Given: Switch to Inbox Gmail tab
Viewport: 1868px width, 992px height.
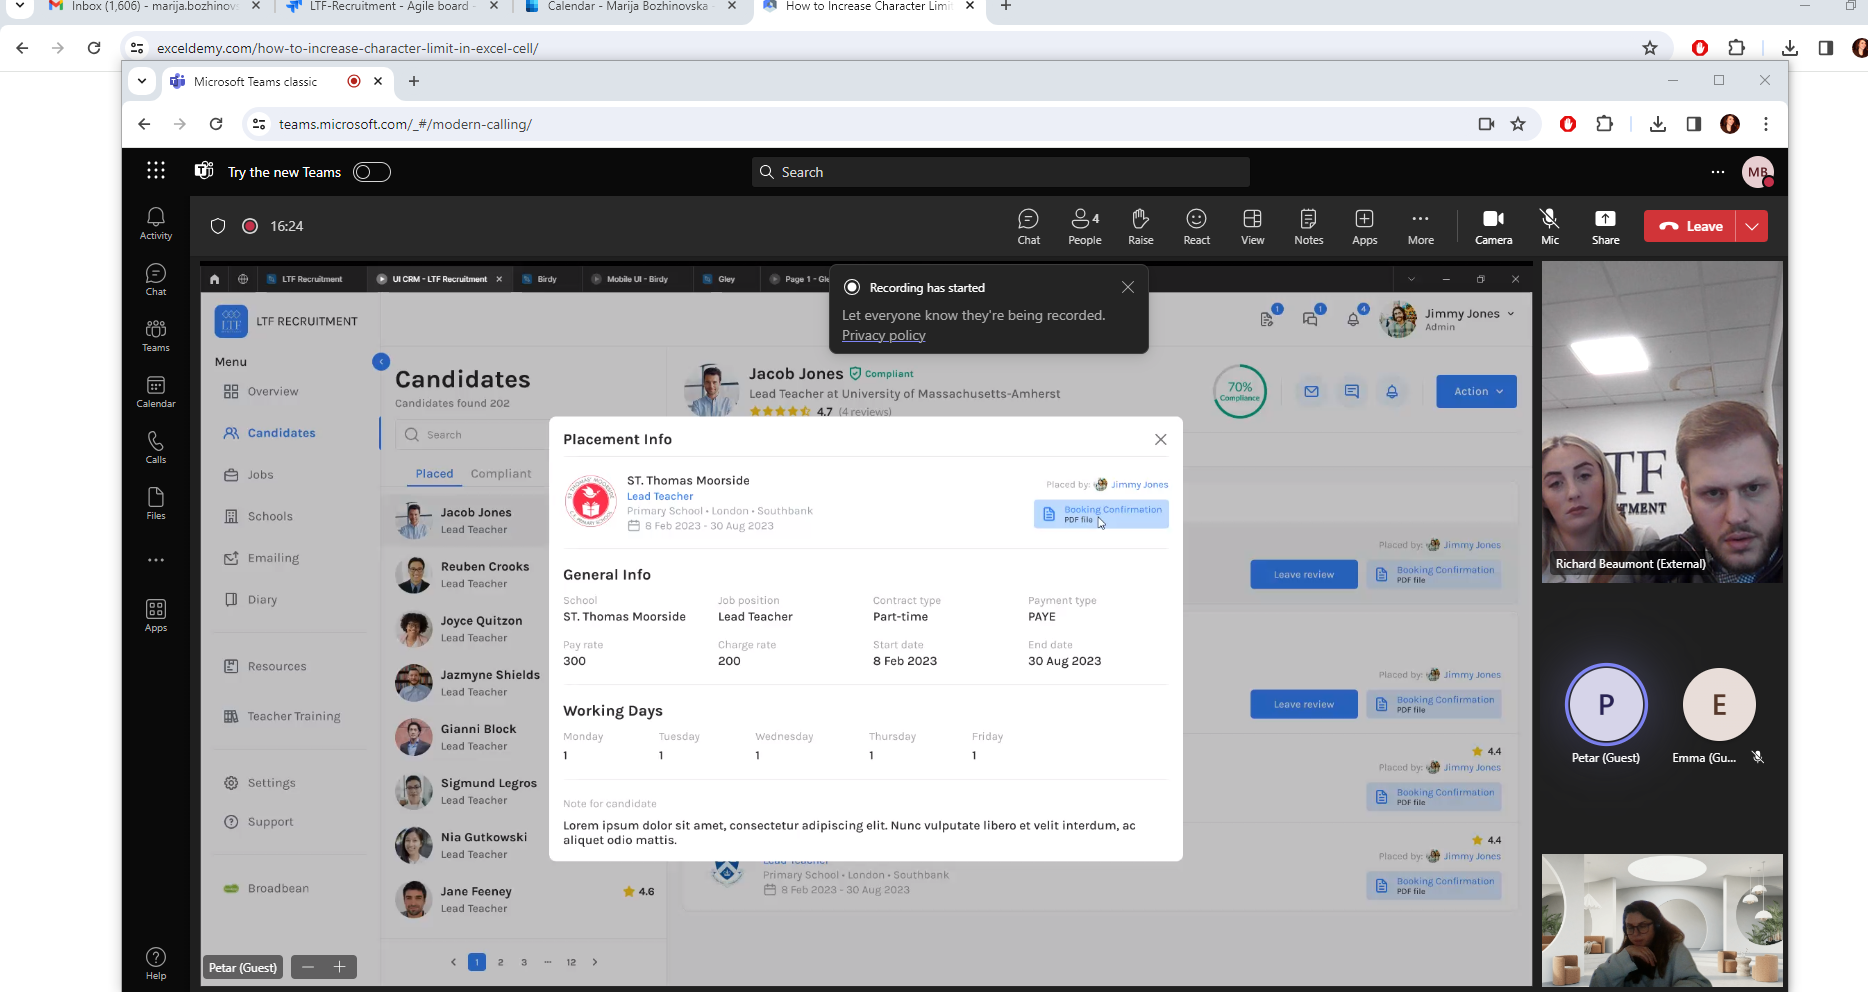Looking at the screenshot, I should (x=155, y=6).
